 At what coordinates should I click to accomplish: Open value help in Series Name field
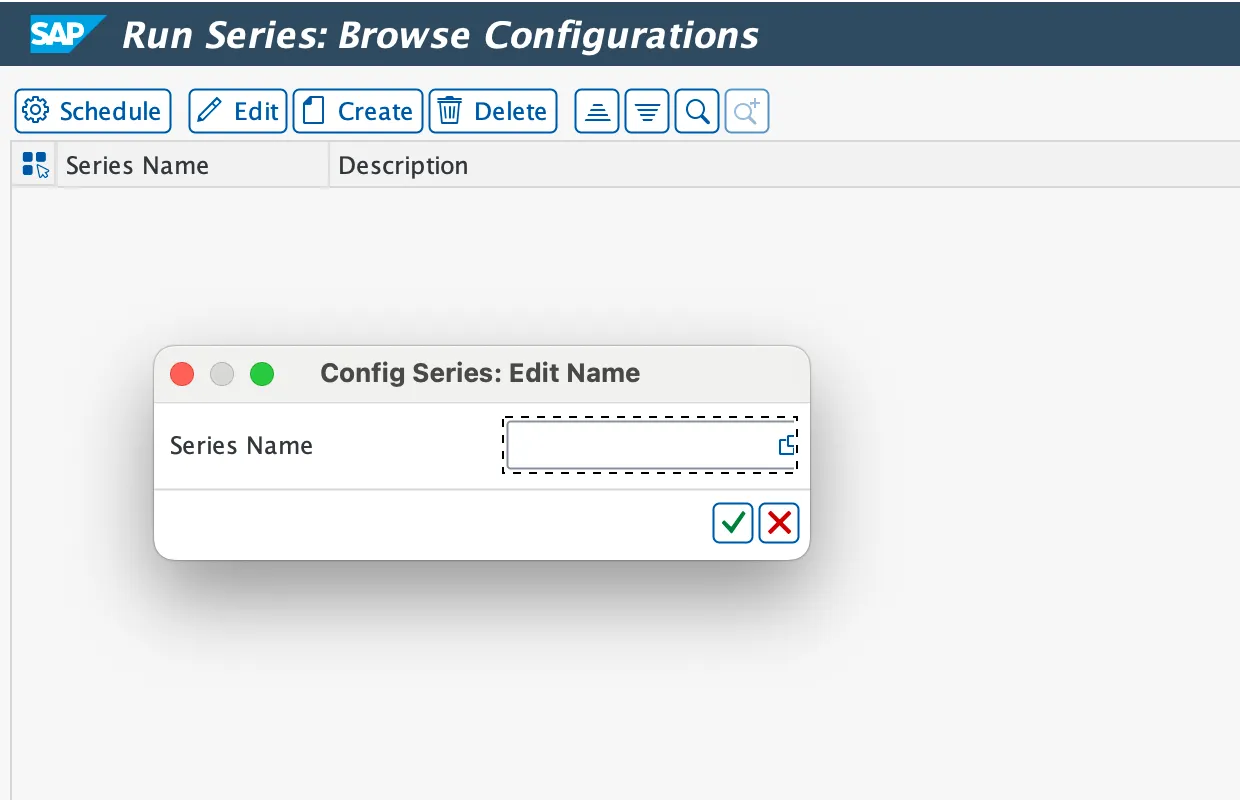[x=787, y=445]
